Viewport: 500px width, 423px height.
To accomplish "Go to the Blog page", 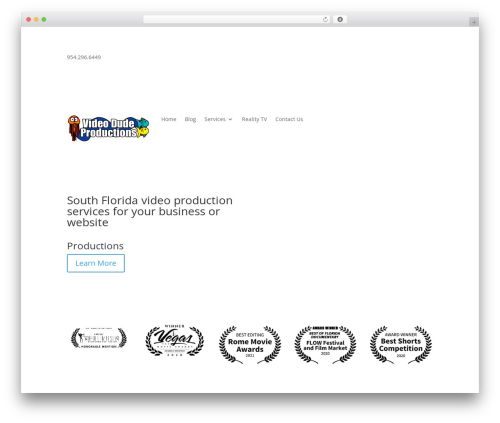I will [190, 119].
